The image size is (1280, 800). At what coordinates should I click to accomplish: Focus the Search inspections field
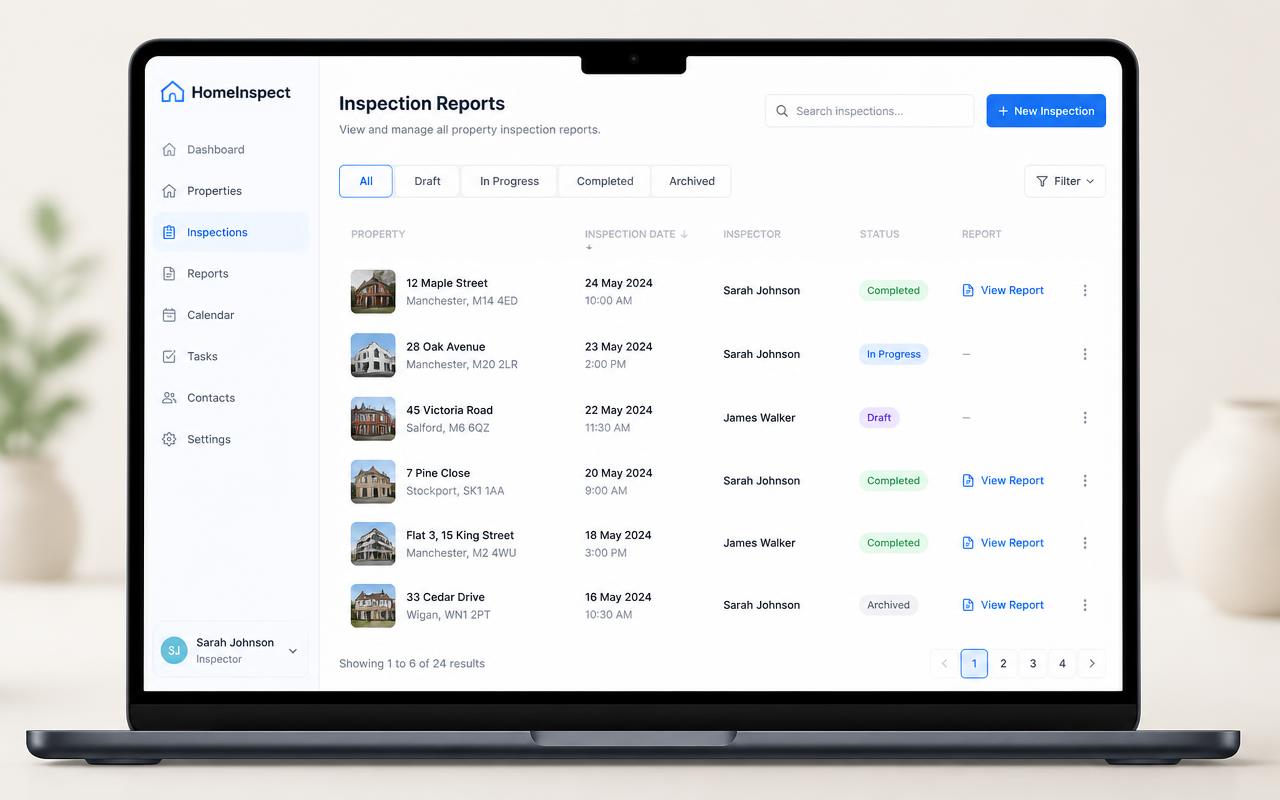(870, 111)
